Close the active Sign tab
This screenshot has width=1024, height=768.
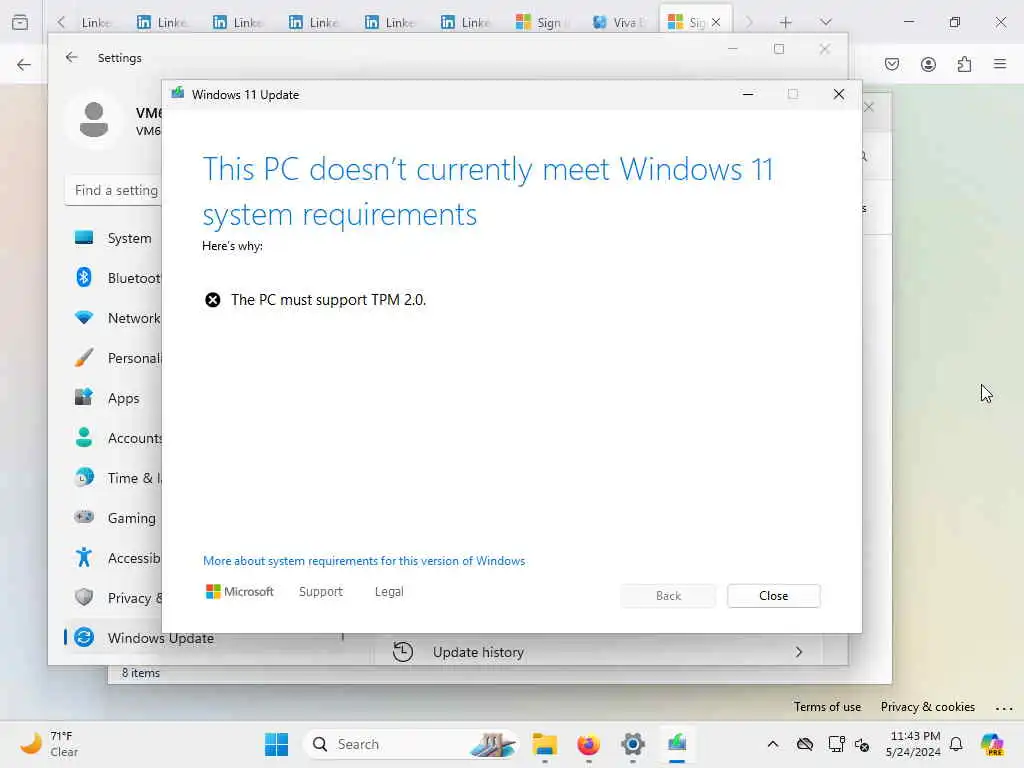[716, 22]
